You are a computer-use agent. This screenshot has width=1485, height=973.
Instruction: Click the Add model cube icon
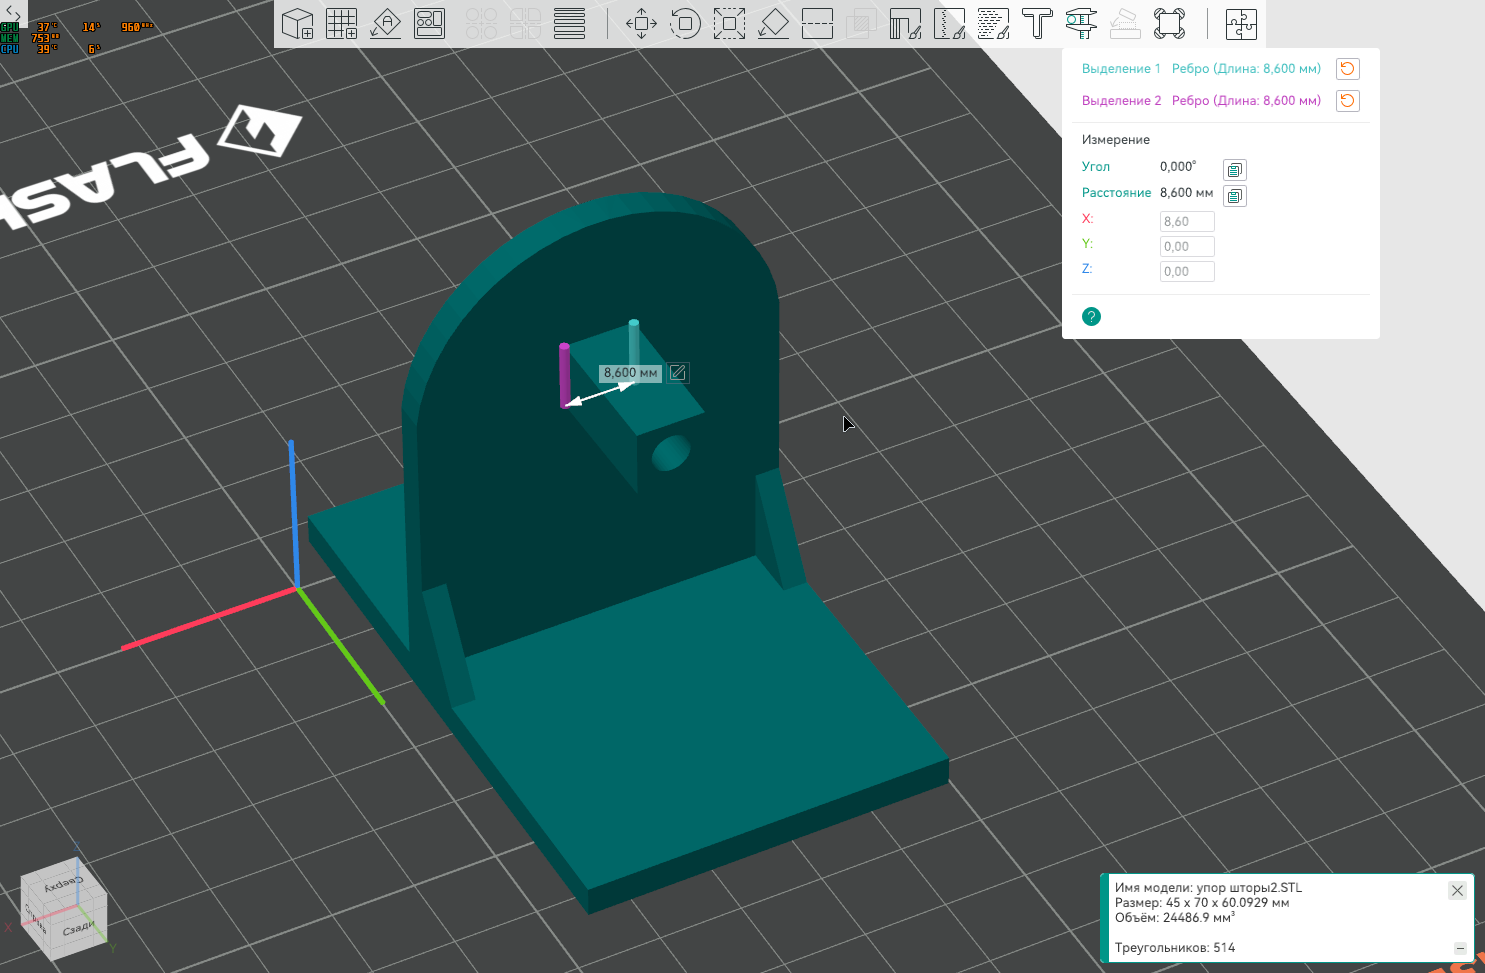point(298,24)
